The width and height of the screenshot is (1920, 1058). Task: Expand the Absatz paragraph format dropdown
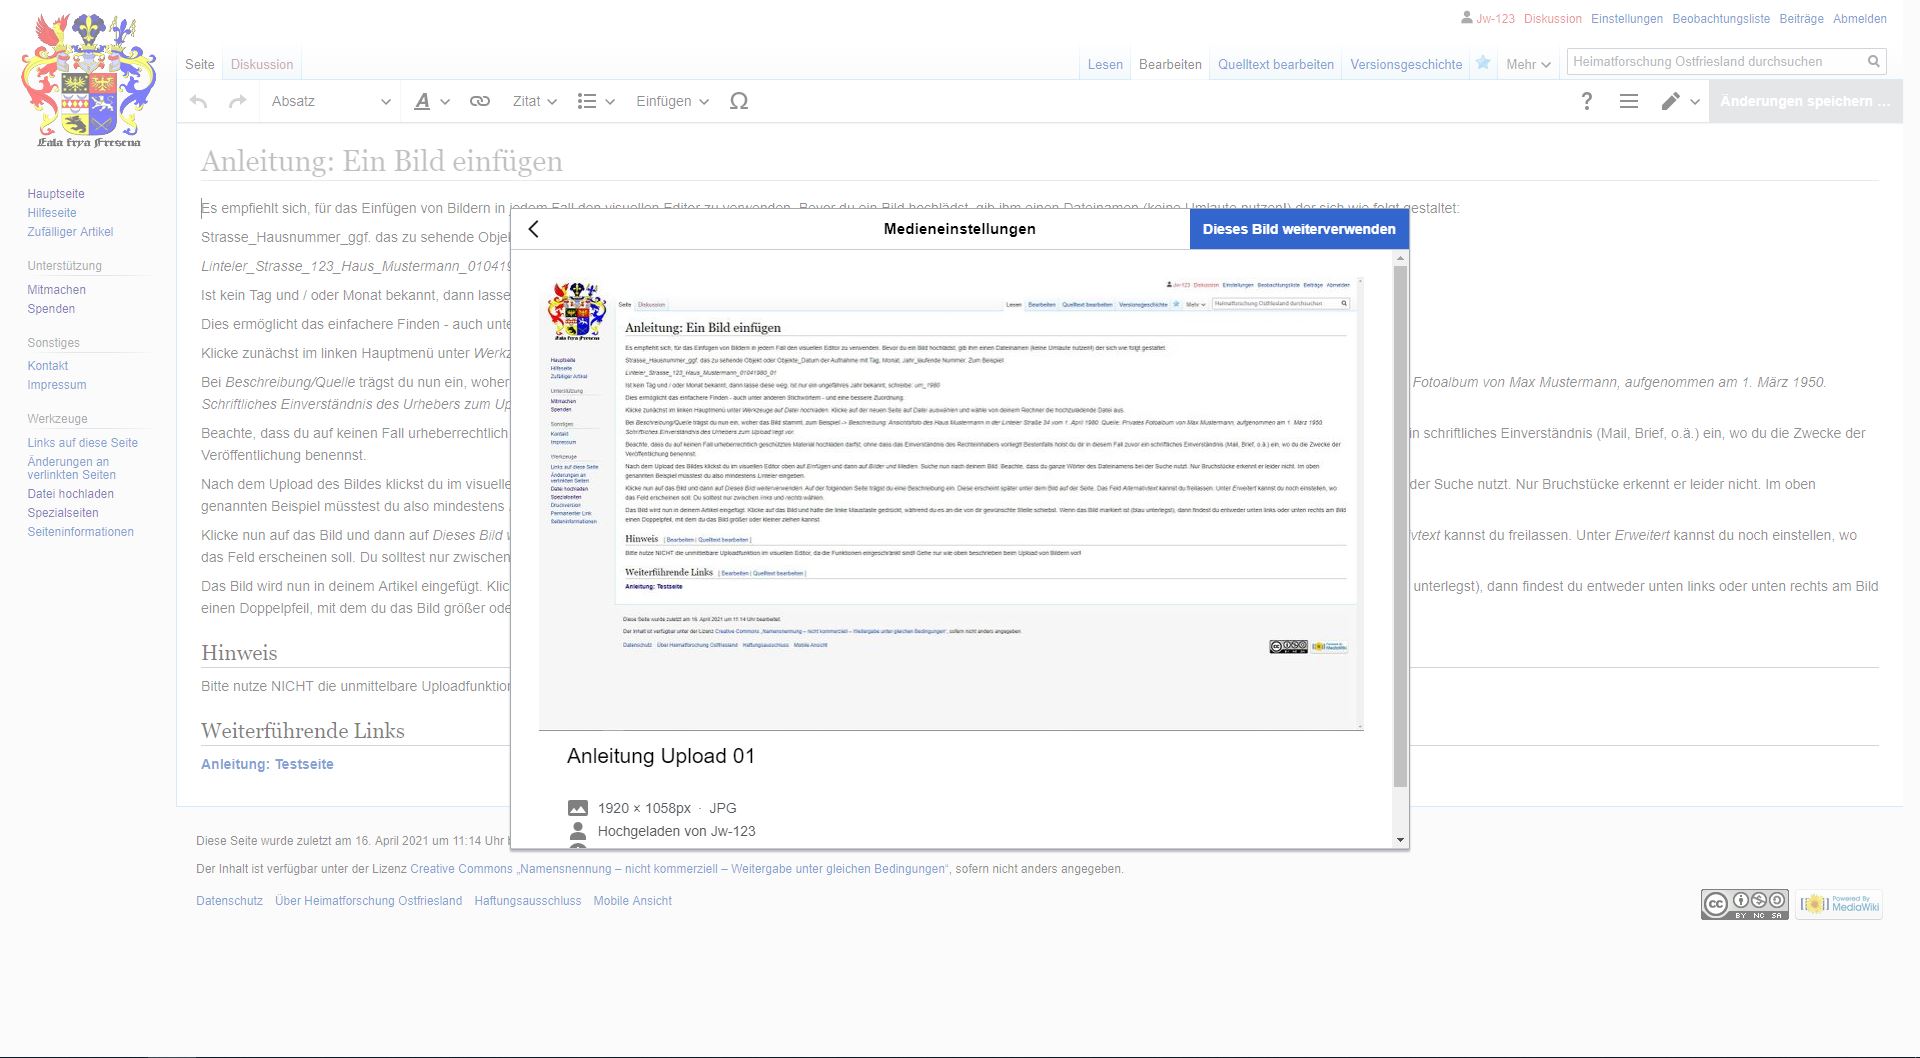pyautogui.click(x=331, y=102)
